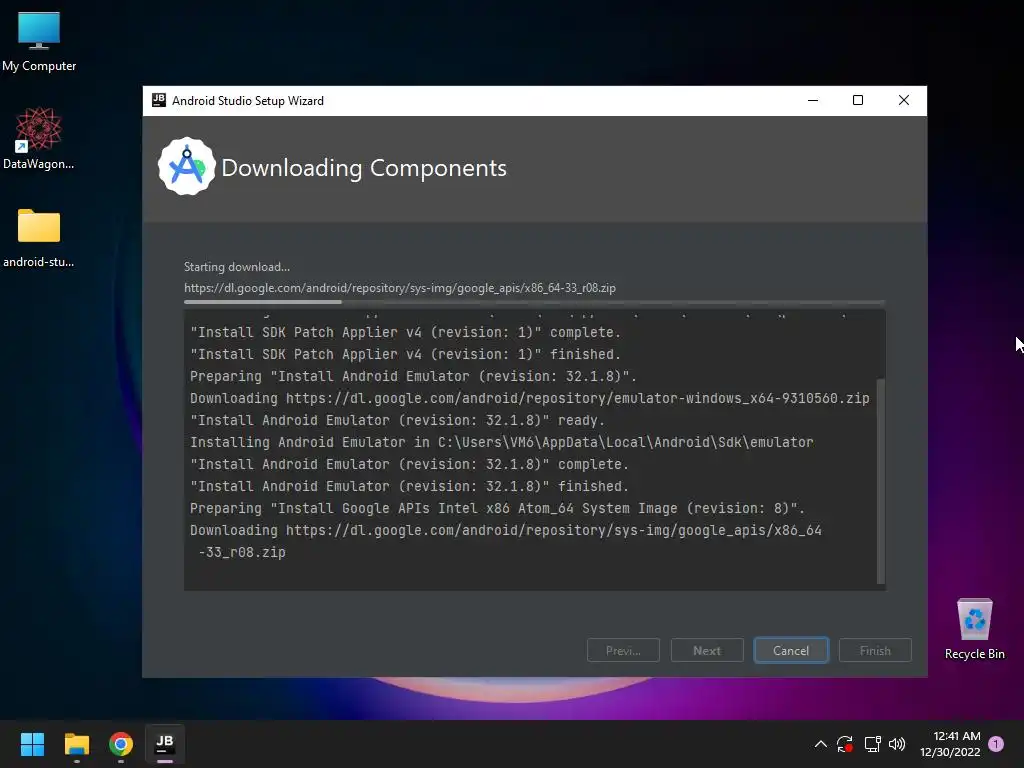The height and width of the screenshot is (768, 1024).
Task: Click log line 'Preparing Install Android Emulator'
Action: pyautogui.click(x=413, y=376)
